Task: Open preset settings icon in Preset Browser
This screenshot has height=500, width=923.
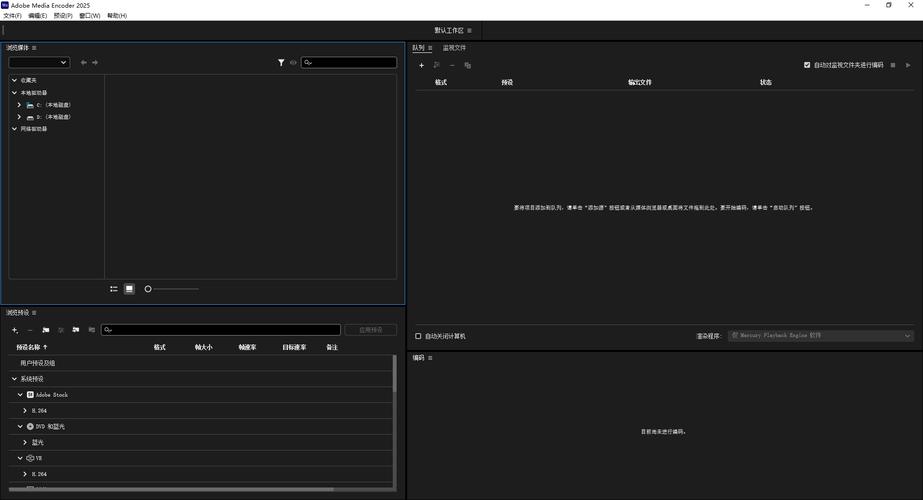Action: [61, 330]
